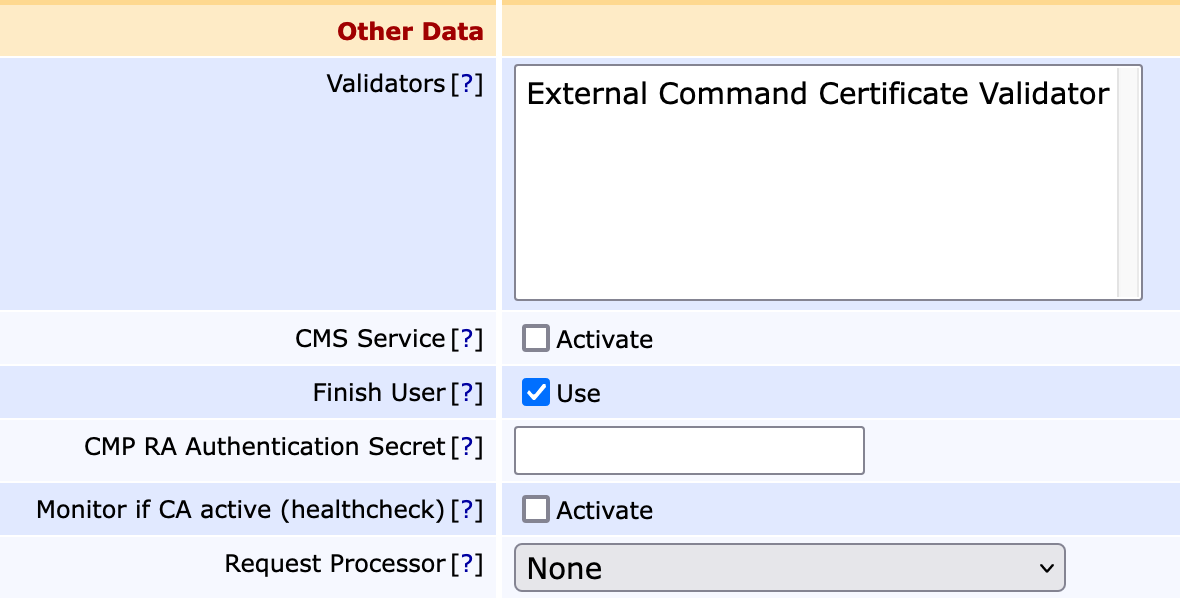Show help for Finish User
Viewport: 1180px width, 598px height.
coord(466,393)
